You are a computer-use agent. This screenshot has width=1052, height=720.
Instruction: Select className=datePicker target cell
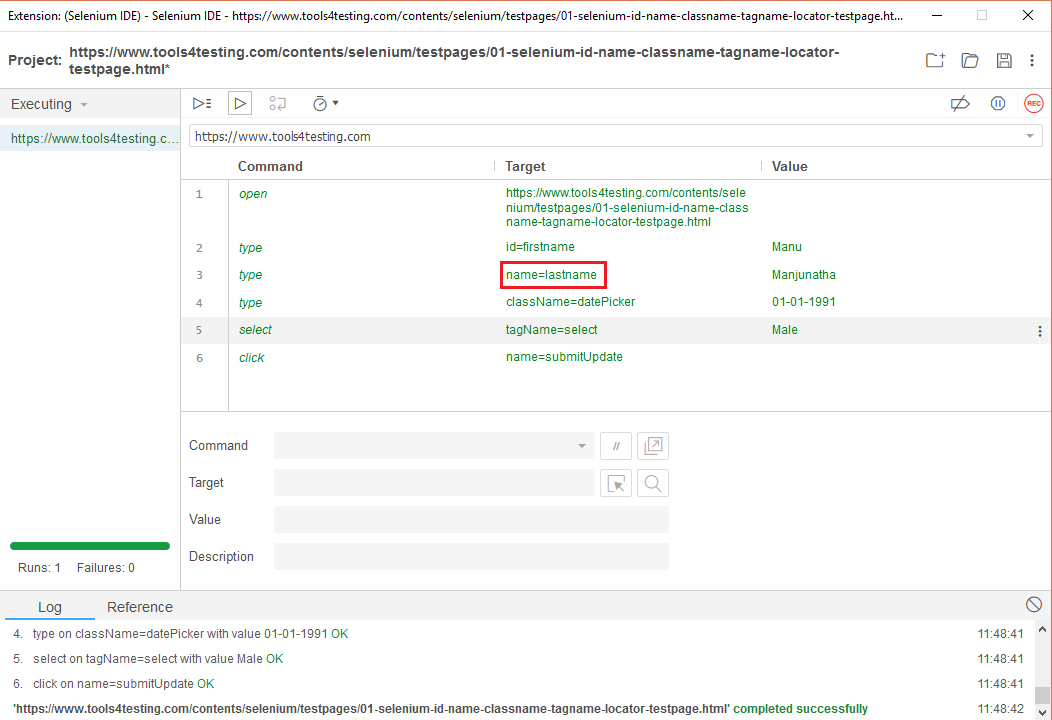(570, 302)
